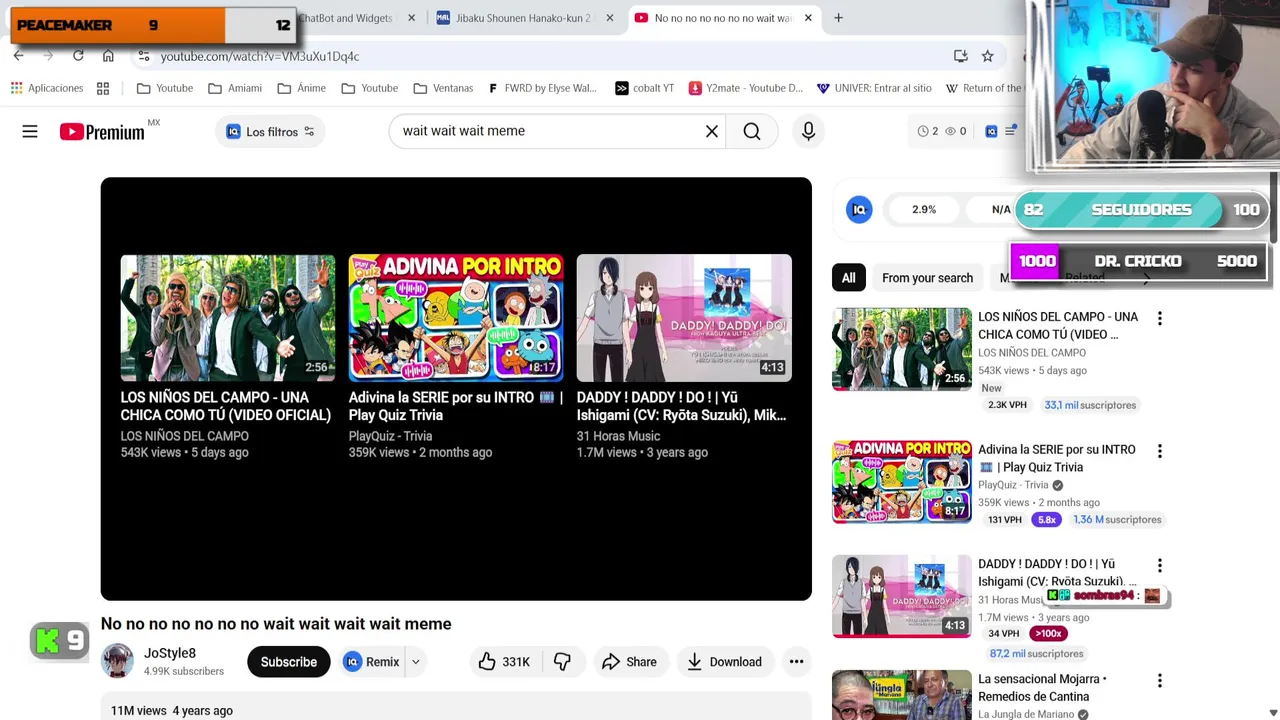Open options for La sensacional Mojarra video
Screen dimensions: 1280x720
click(1159, 680)
